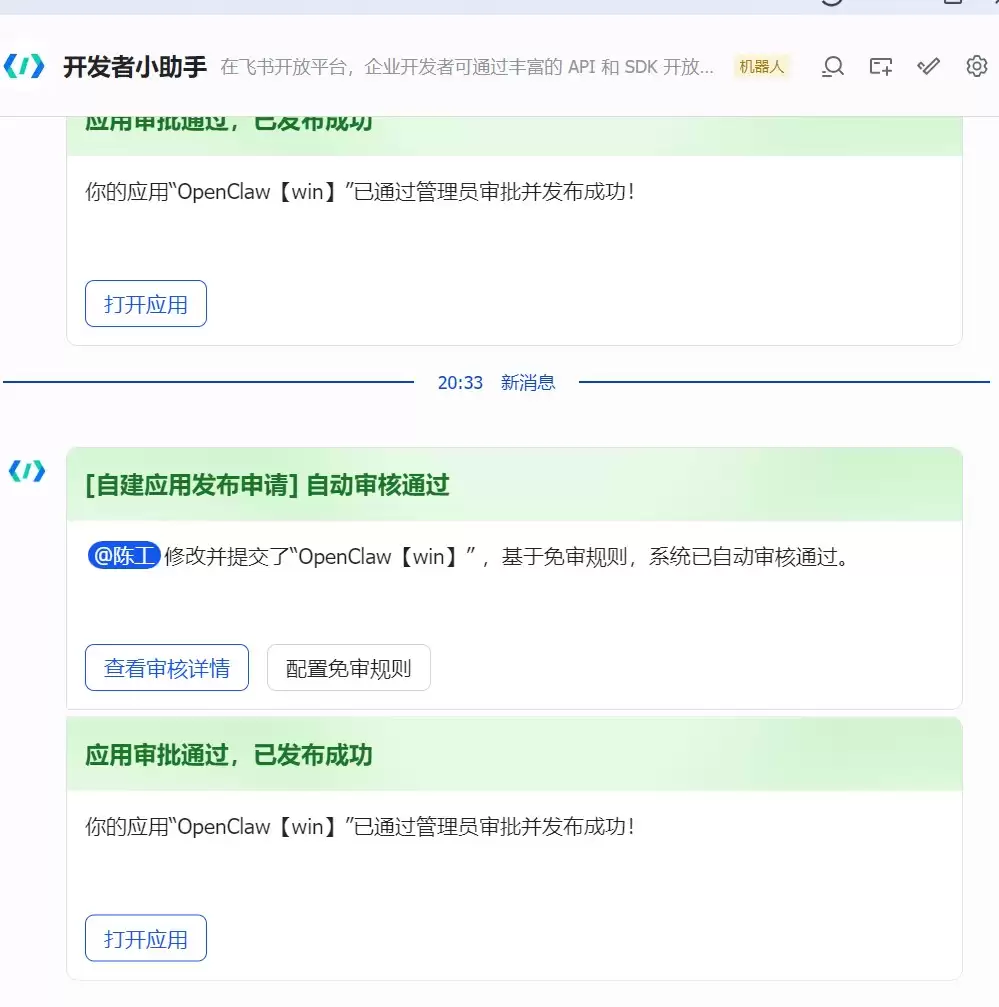Click the 查看审核详情 button
The height and width of the screenshot is (1007, 999).
(167, 668)
